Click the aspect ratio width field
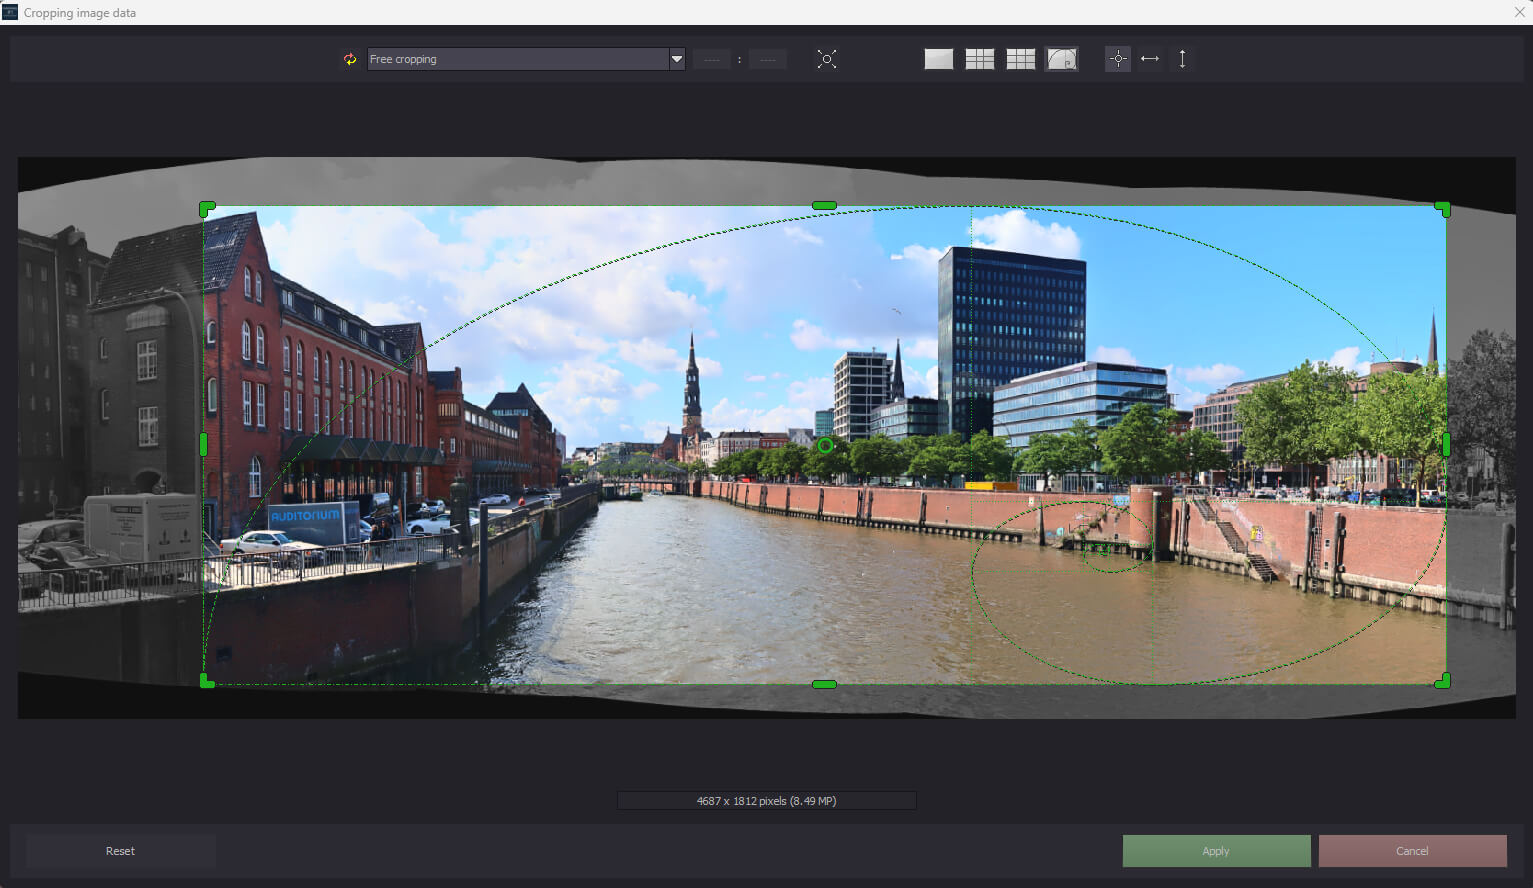The width and height of the screenshot is (1533, 888). 711,60
